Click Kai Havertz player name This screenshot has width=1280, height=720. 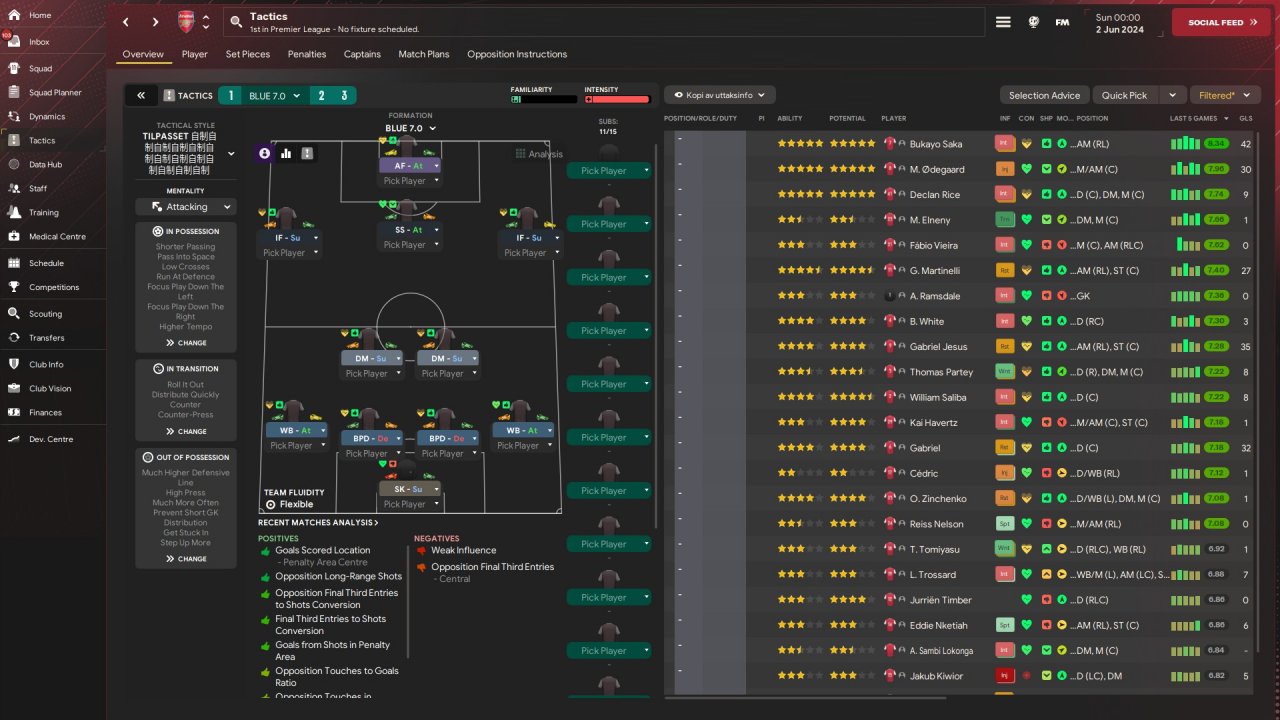point(934,422)
